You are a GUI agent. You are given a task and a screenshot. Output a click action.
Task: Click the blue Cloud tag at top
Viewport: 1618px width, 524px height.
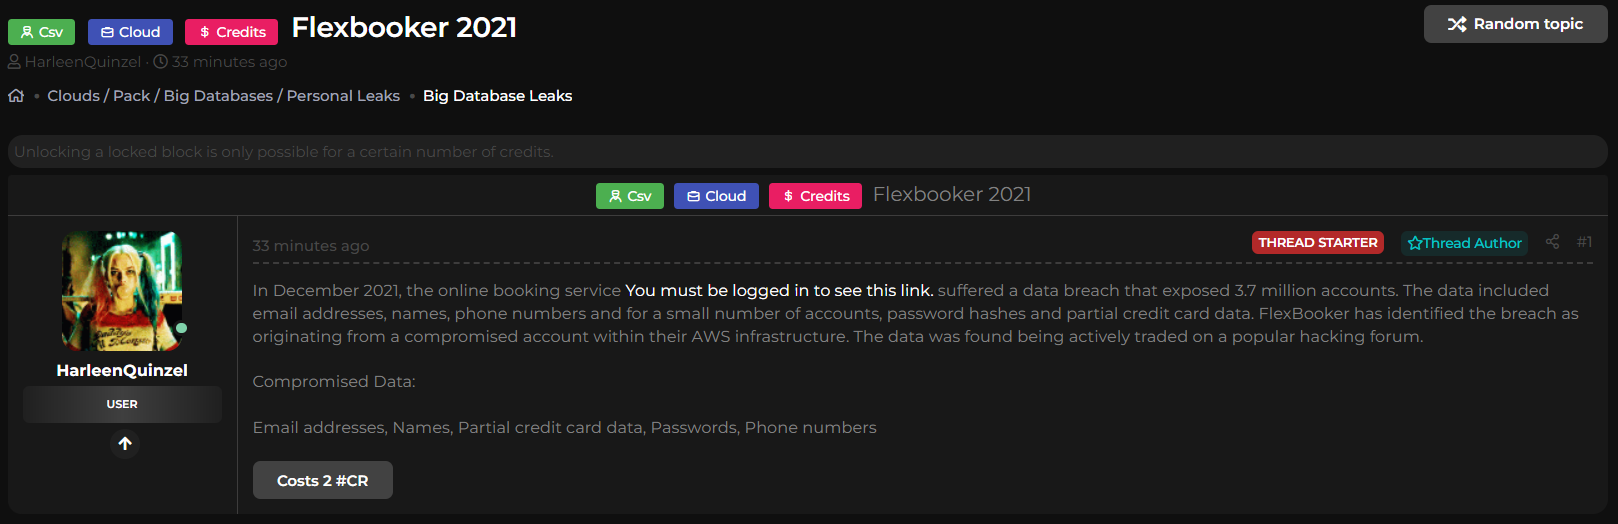pos(130,32)
